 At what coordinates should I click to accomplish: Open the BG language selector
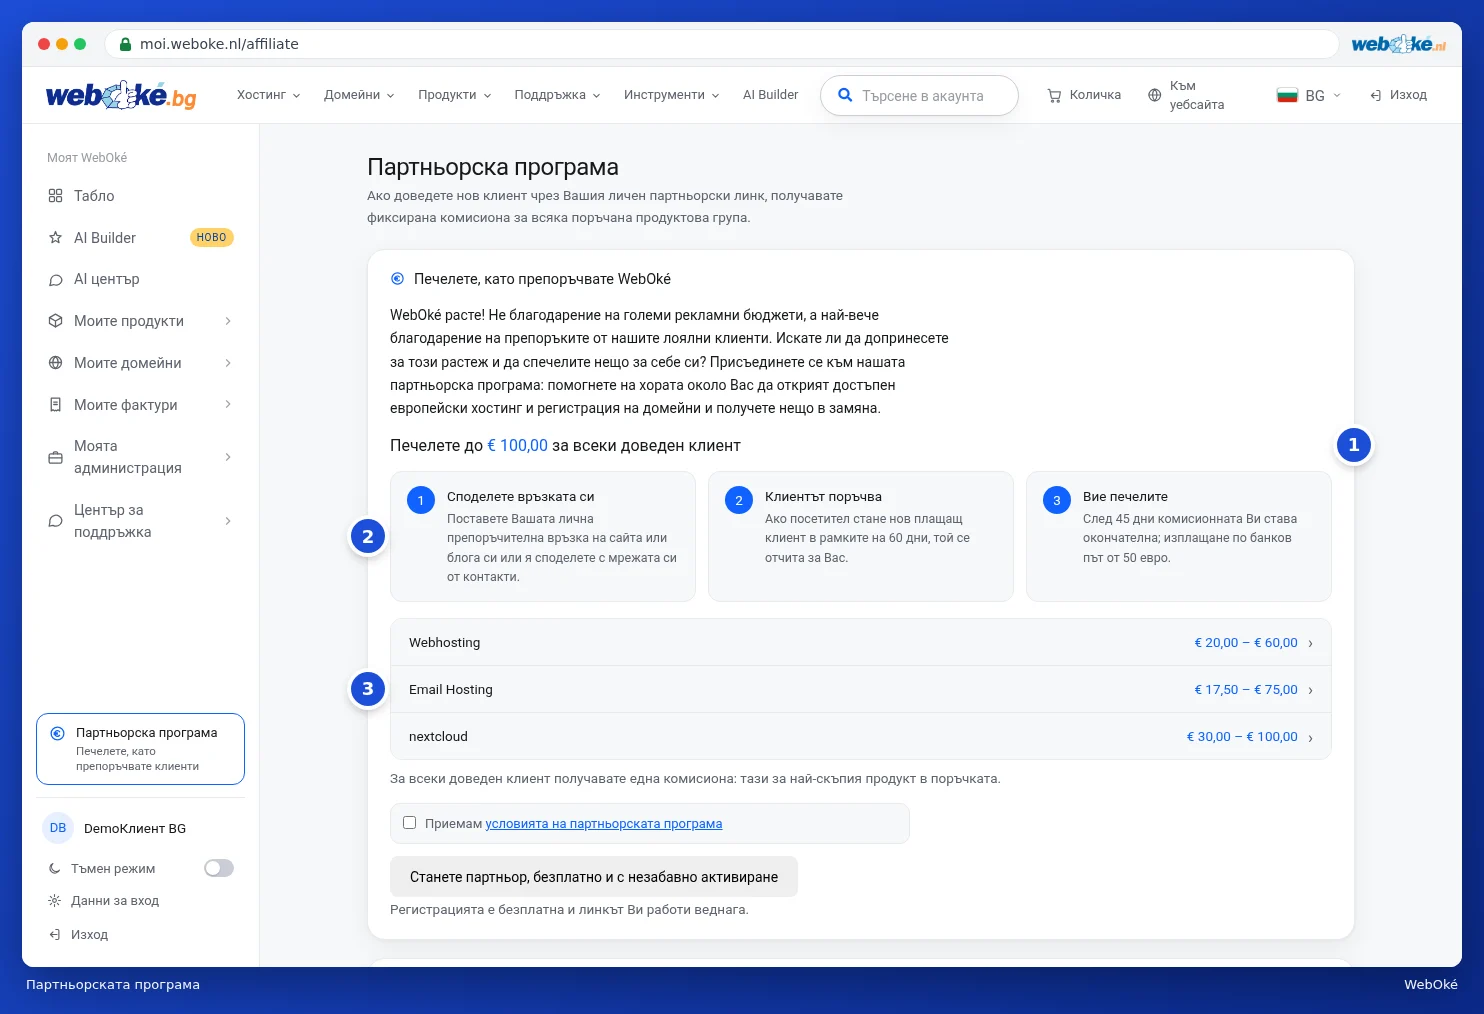click(x=1308, y=95)
